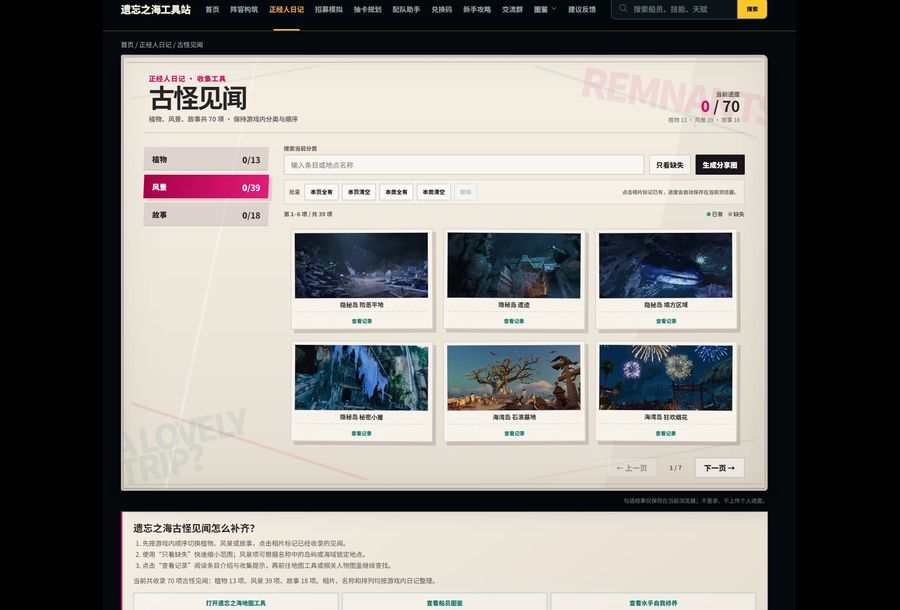Click the 本类清空 batch button

coord(433,192)
